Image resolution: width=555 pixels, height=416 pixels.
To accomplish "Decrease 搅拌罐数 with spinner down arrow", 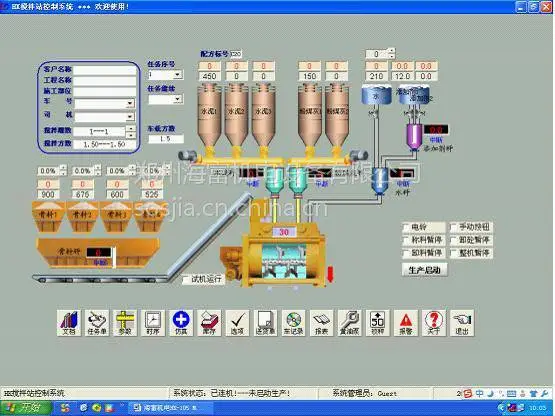I will (x=131, y=135).
